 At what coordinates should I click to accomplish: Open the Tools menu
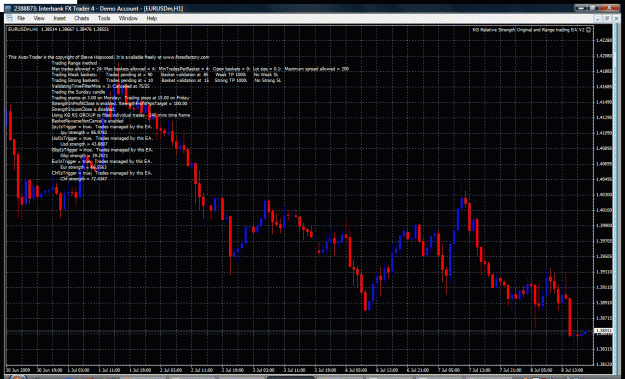point(104,18)
